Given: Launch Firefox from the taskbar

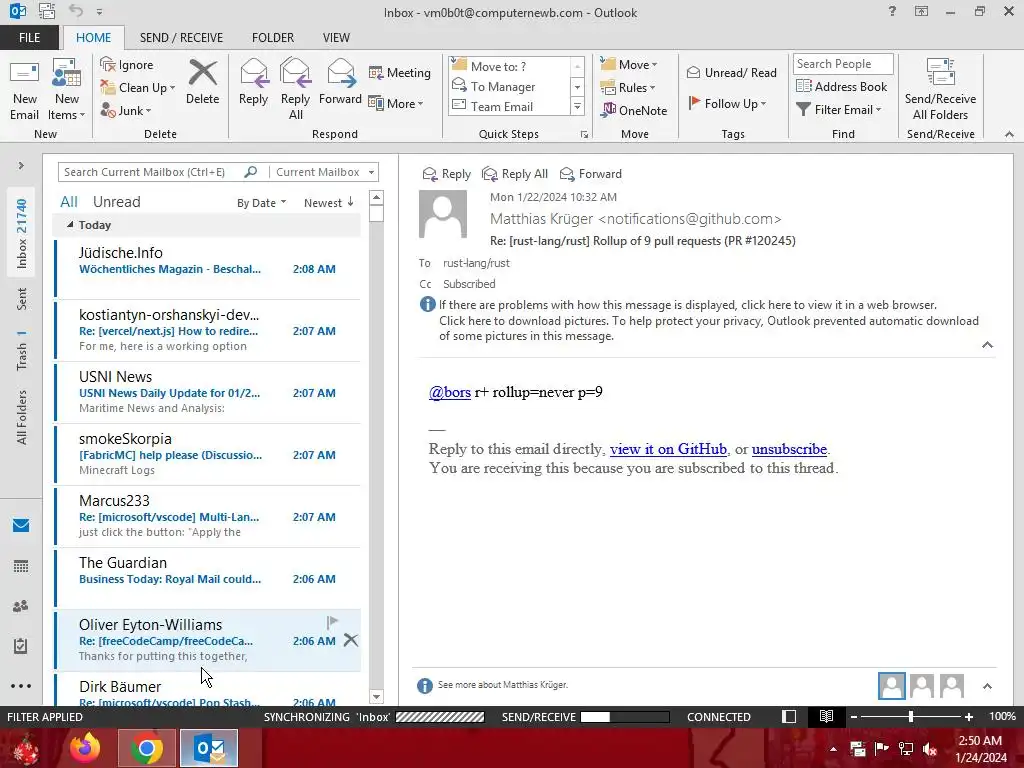Looking at the screenshot, I should click(x=85, y=748).
